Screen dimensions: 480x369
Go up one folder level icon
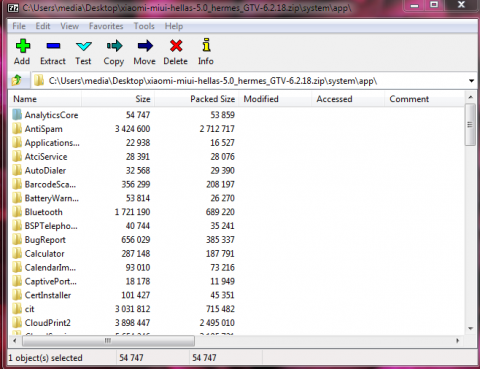(x=17, y=80)
